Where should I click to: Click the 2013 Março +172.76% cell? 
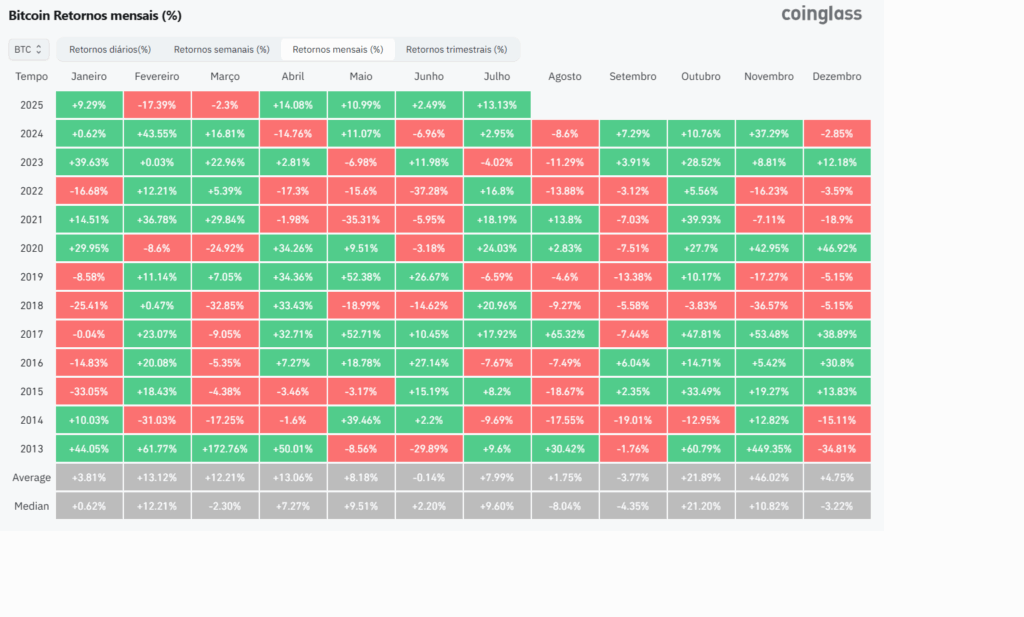click(225, 449)
